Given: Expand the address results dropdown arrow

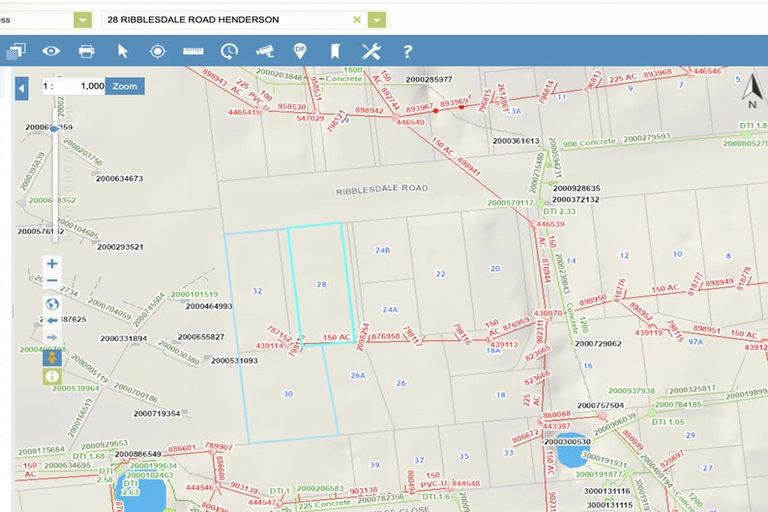Looking at the screenshot, I should [376, 20].
